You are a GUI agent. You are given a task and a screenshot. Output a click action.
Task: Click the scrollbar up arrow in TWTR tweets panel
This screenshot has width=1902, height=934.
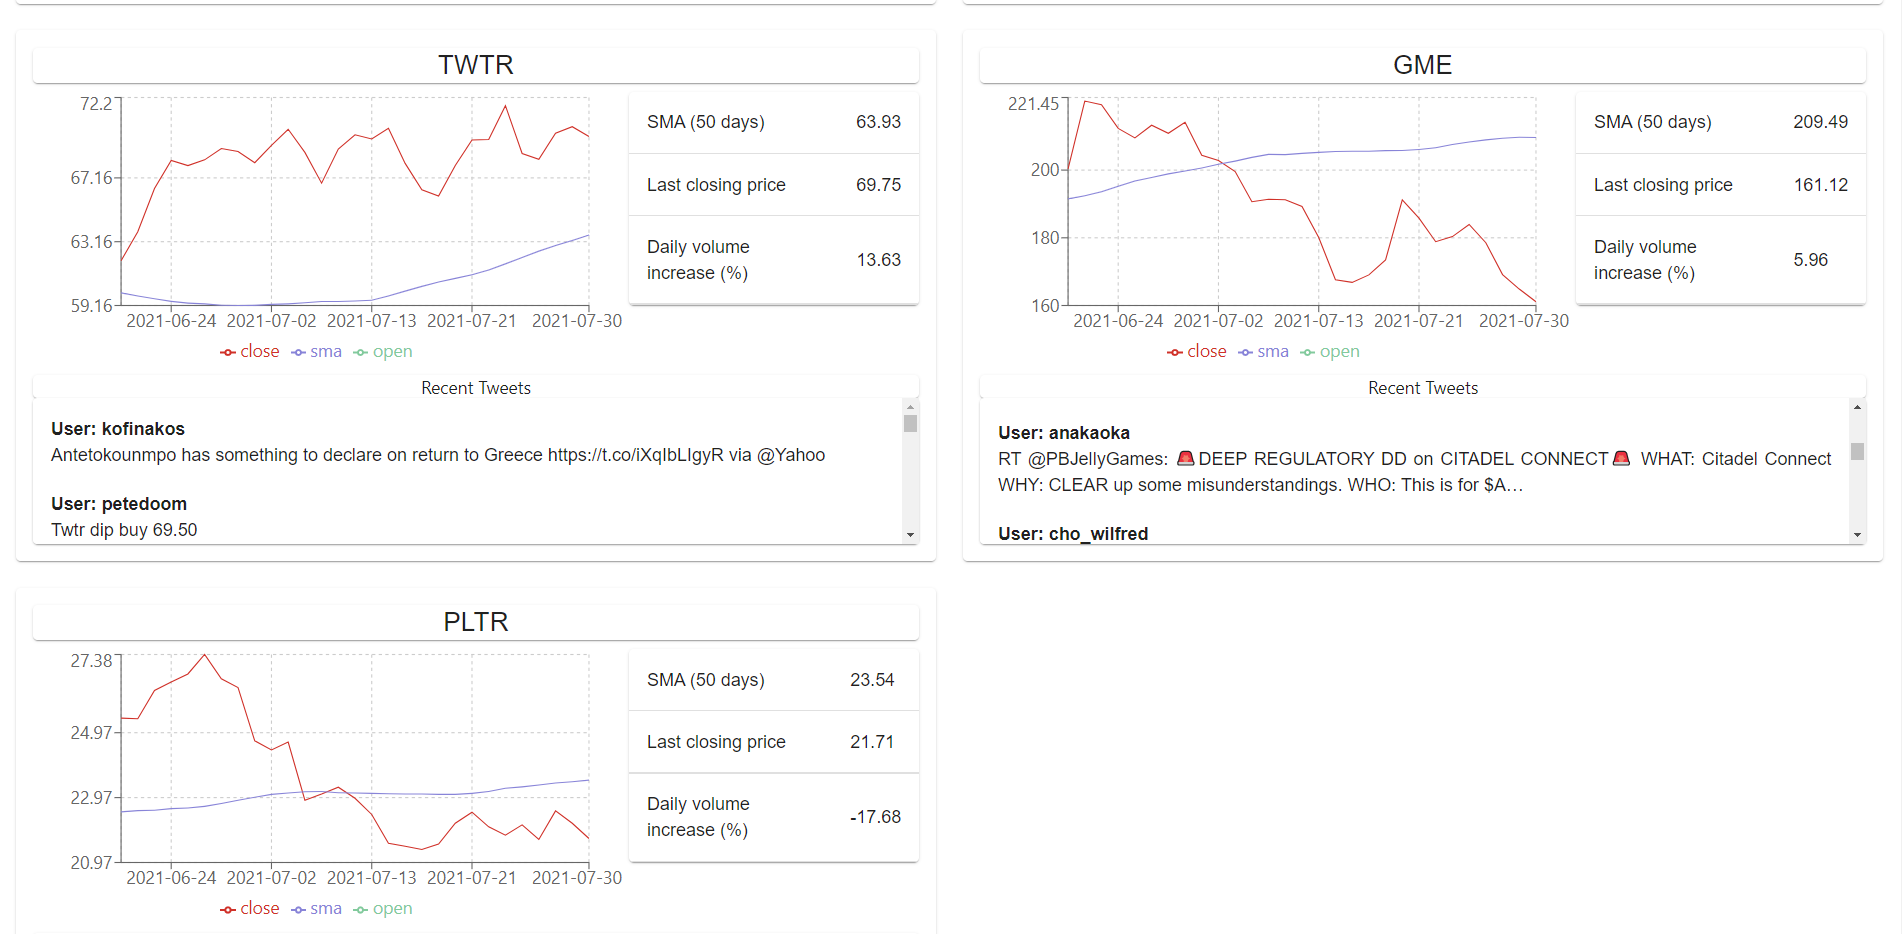[909, 406]
